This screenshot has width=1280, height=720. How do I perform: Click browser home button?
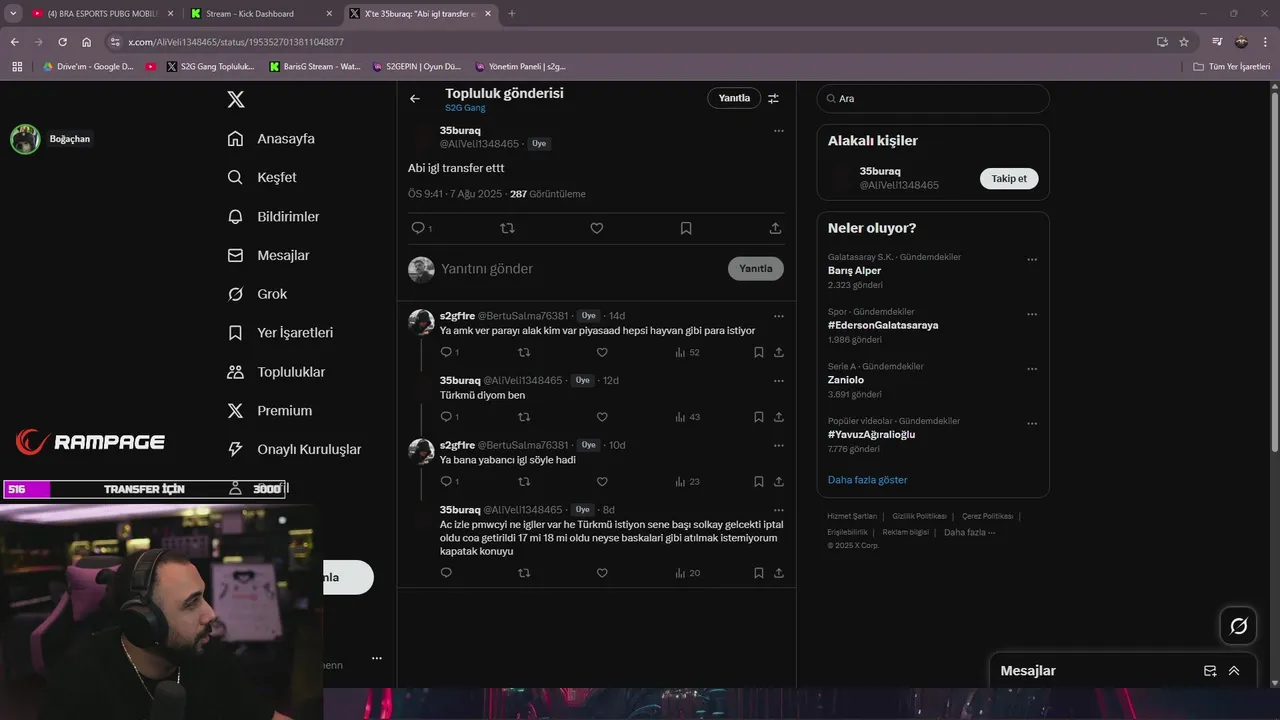[x=87, y=42]
